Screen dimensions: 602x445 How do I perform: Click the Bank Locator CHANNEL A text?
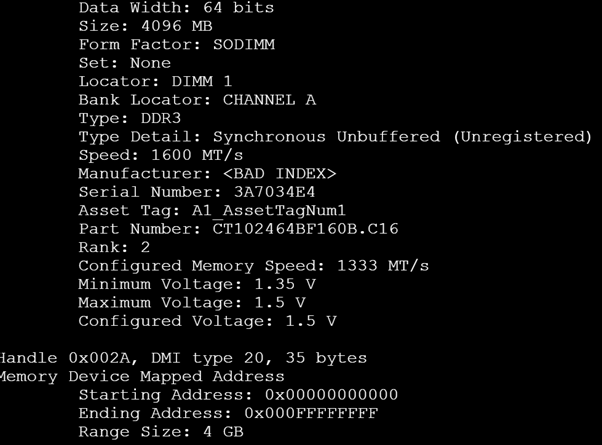click(x=197, y=99)
